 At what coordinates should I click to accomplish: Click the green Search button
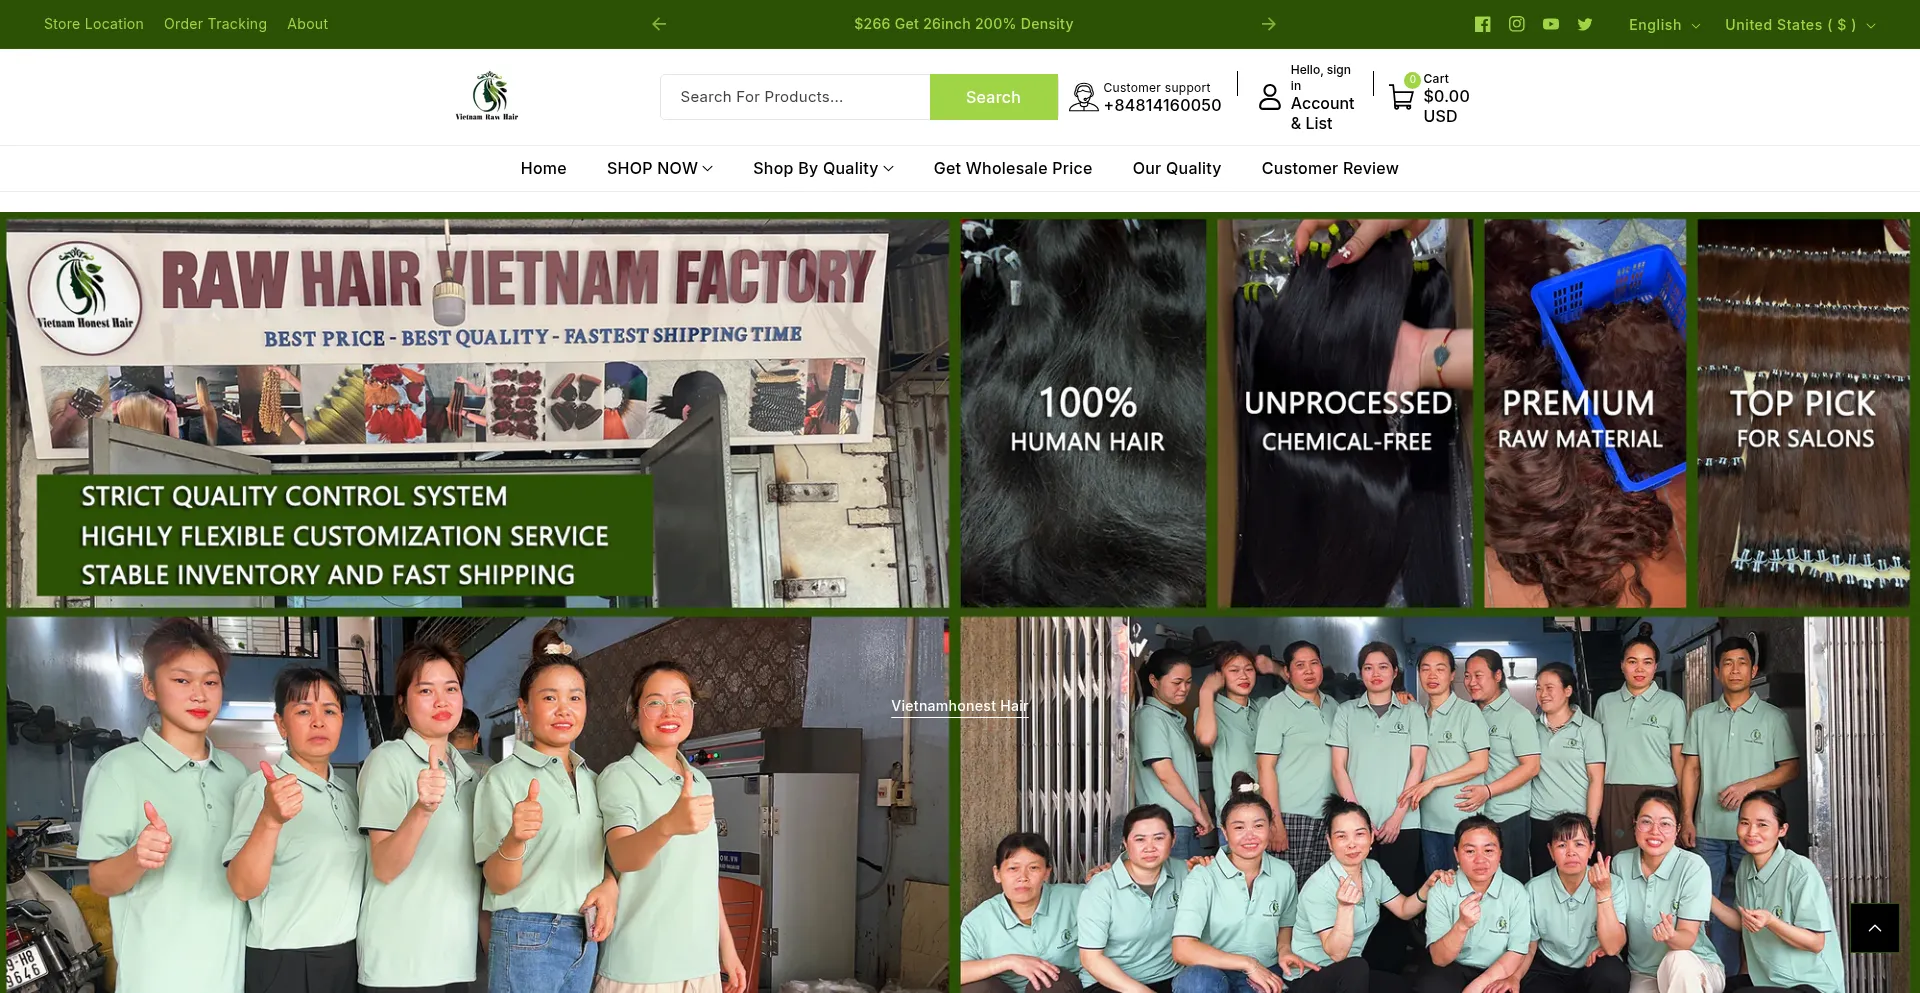pos(993,97)
